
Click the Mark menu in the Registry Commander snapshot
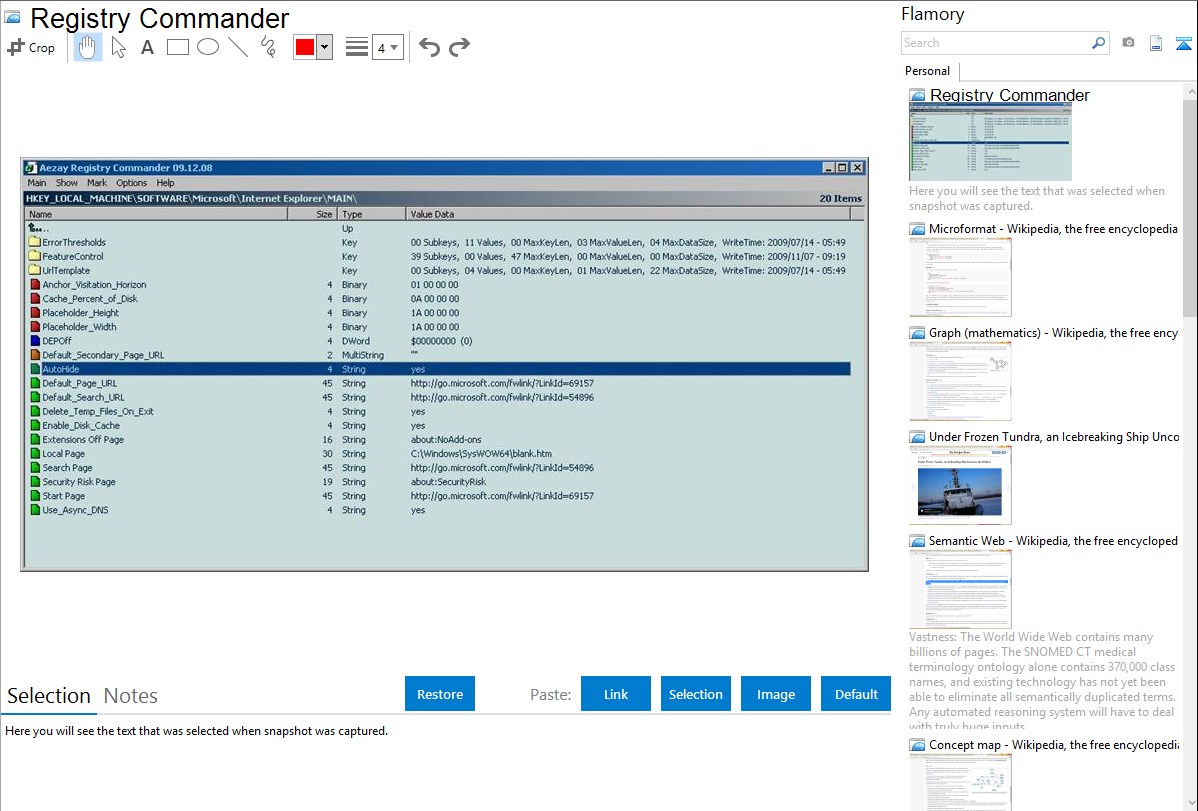[97, 183]
